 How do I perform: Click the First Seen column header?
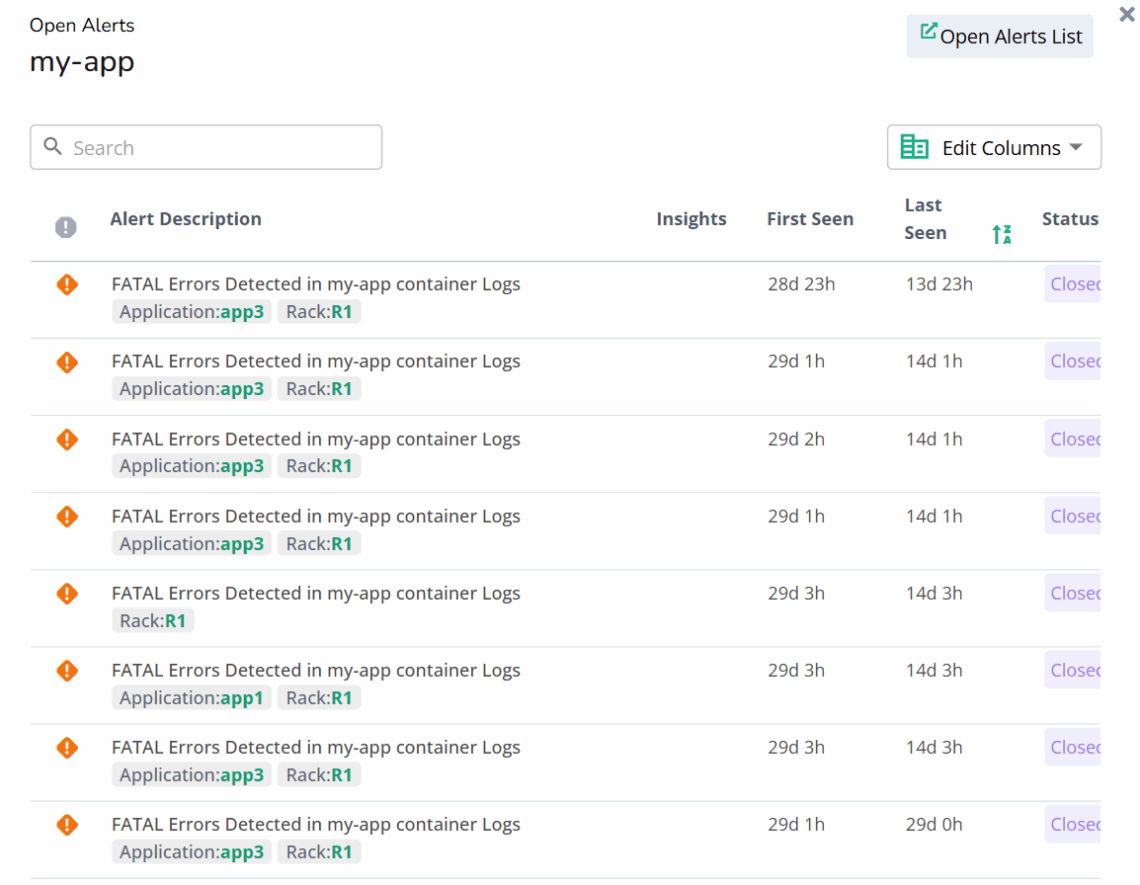[x=810, y=218]
